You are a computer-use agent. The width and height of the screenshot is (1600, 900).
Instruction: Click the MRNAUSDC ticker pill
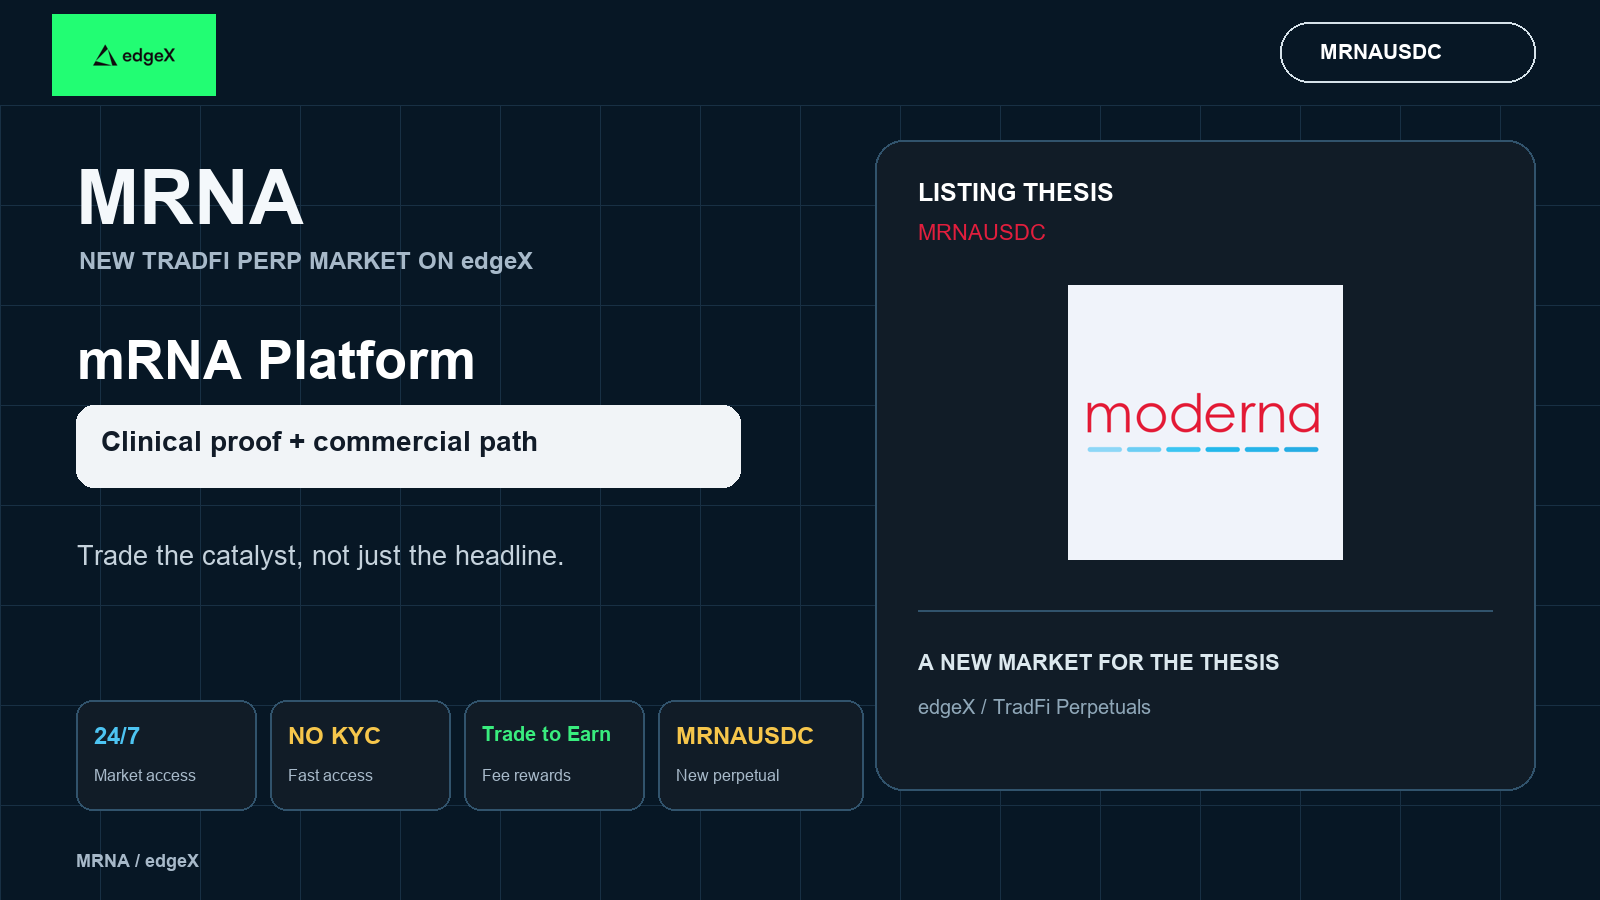(1407, 52)
